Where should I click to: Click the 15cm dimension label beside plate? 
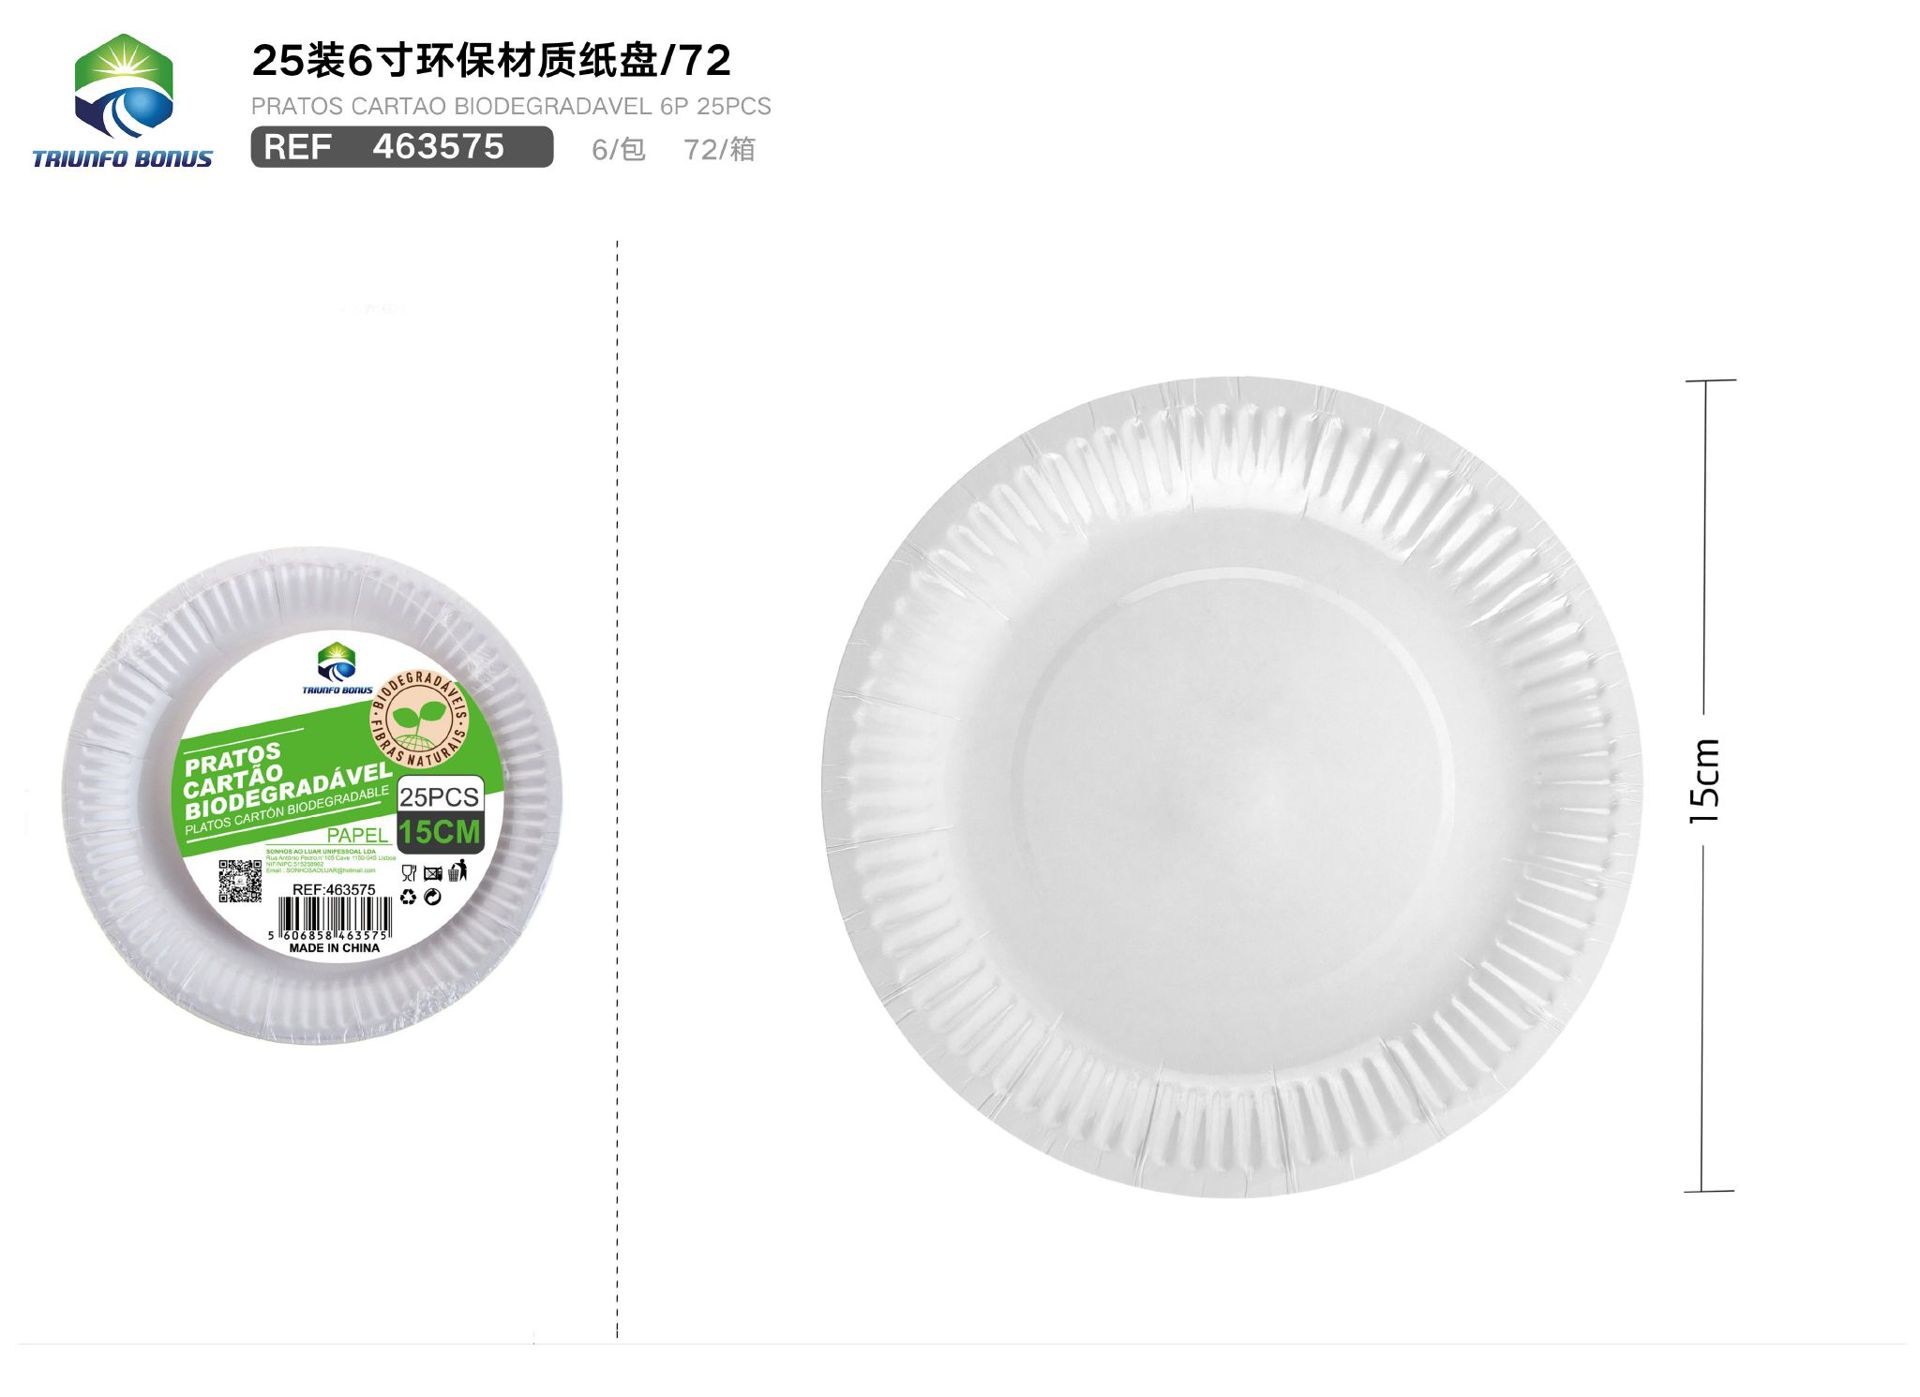pos(1705,781)
